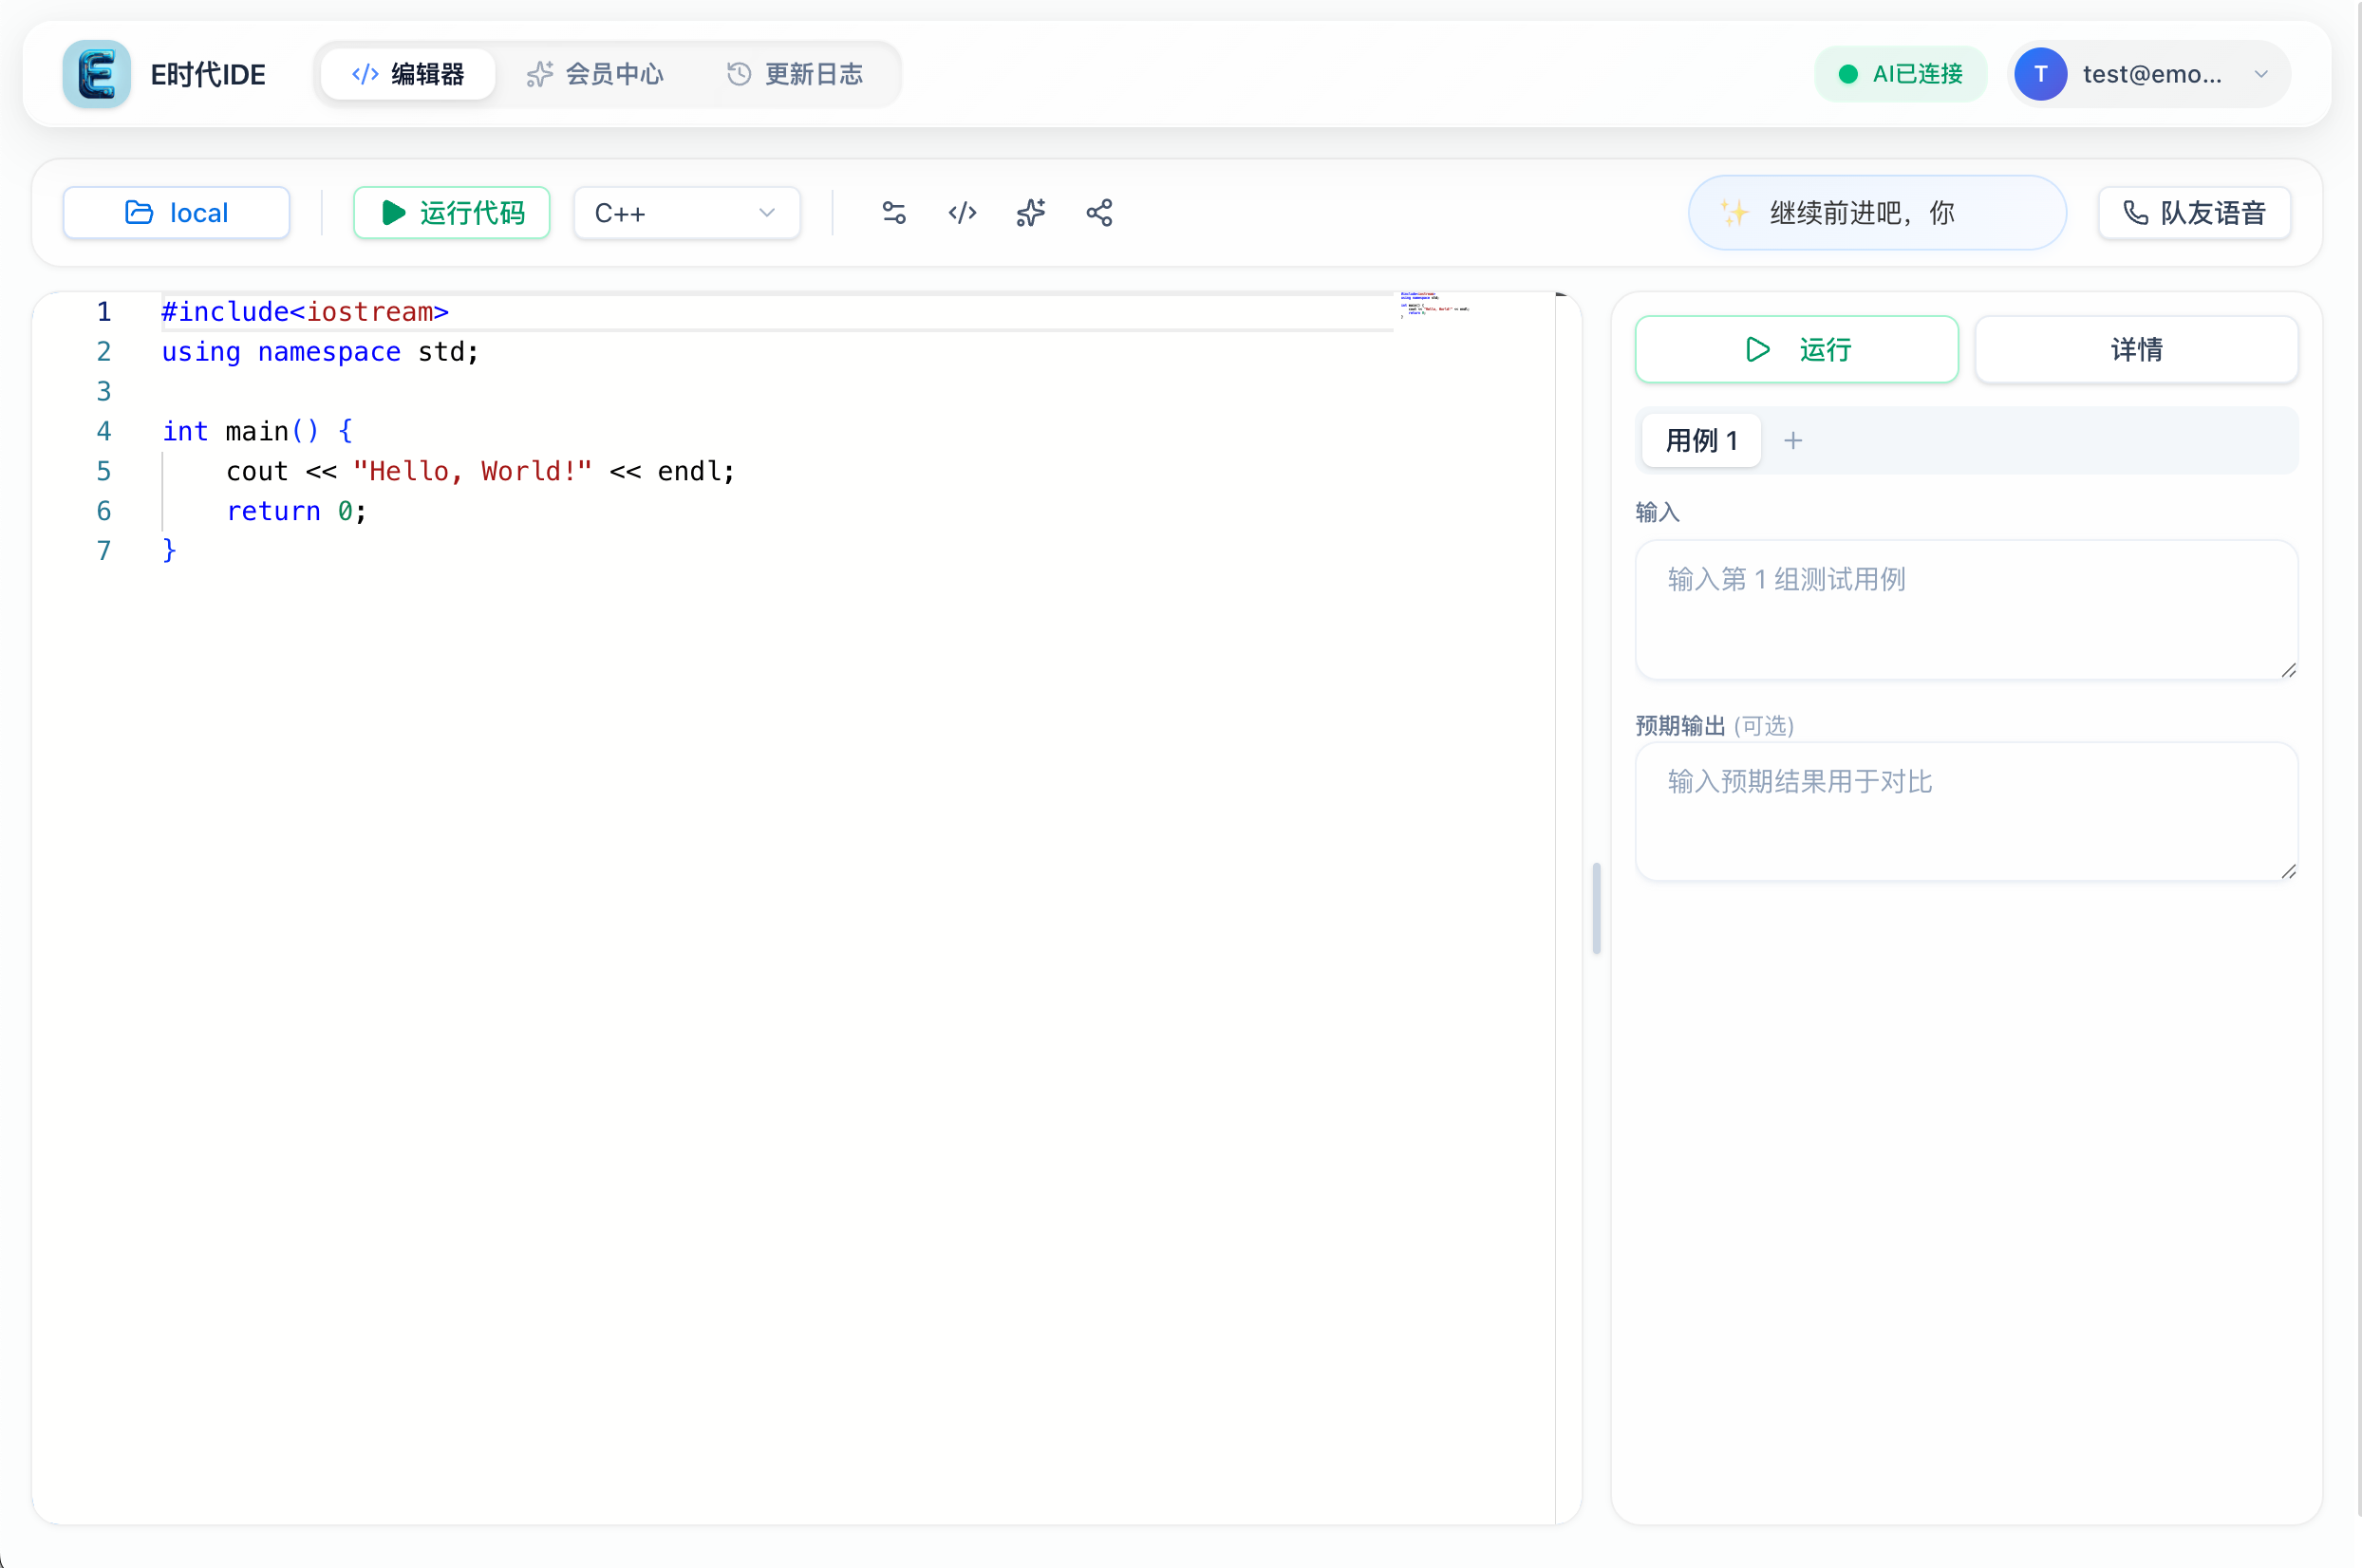Click the 输入预期结果用于对比 expected output field
Viewport: 2362px width, 1568px height.
(1966, 811)
